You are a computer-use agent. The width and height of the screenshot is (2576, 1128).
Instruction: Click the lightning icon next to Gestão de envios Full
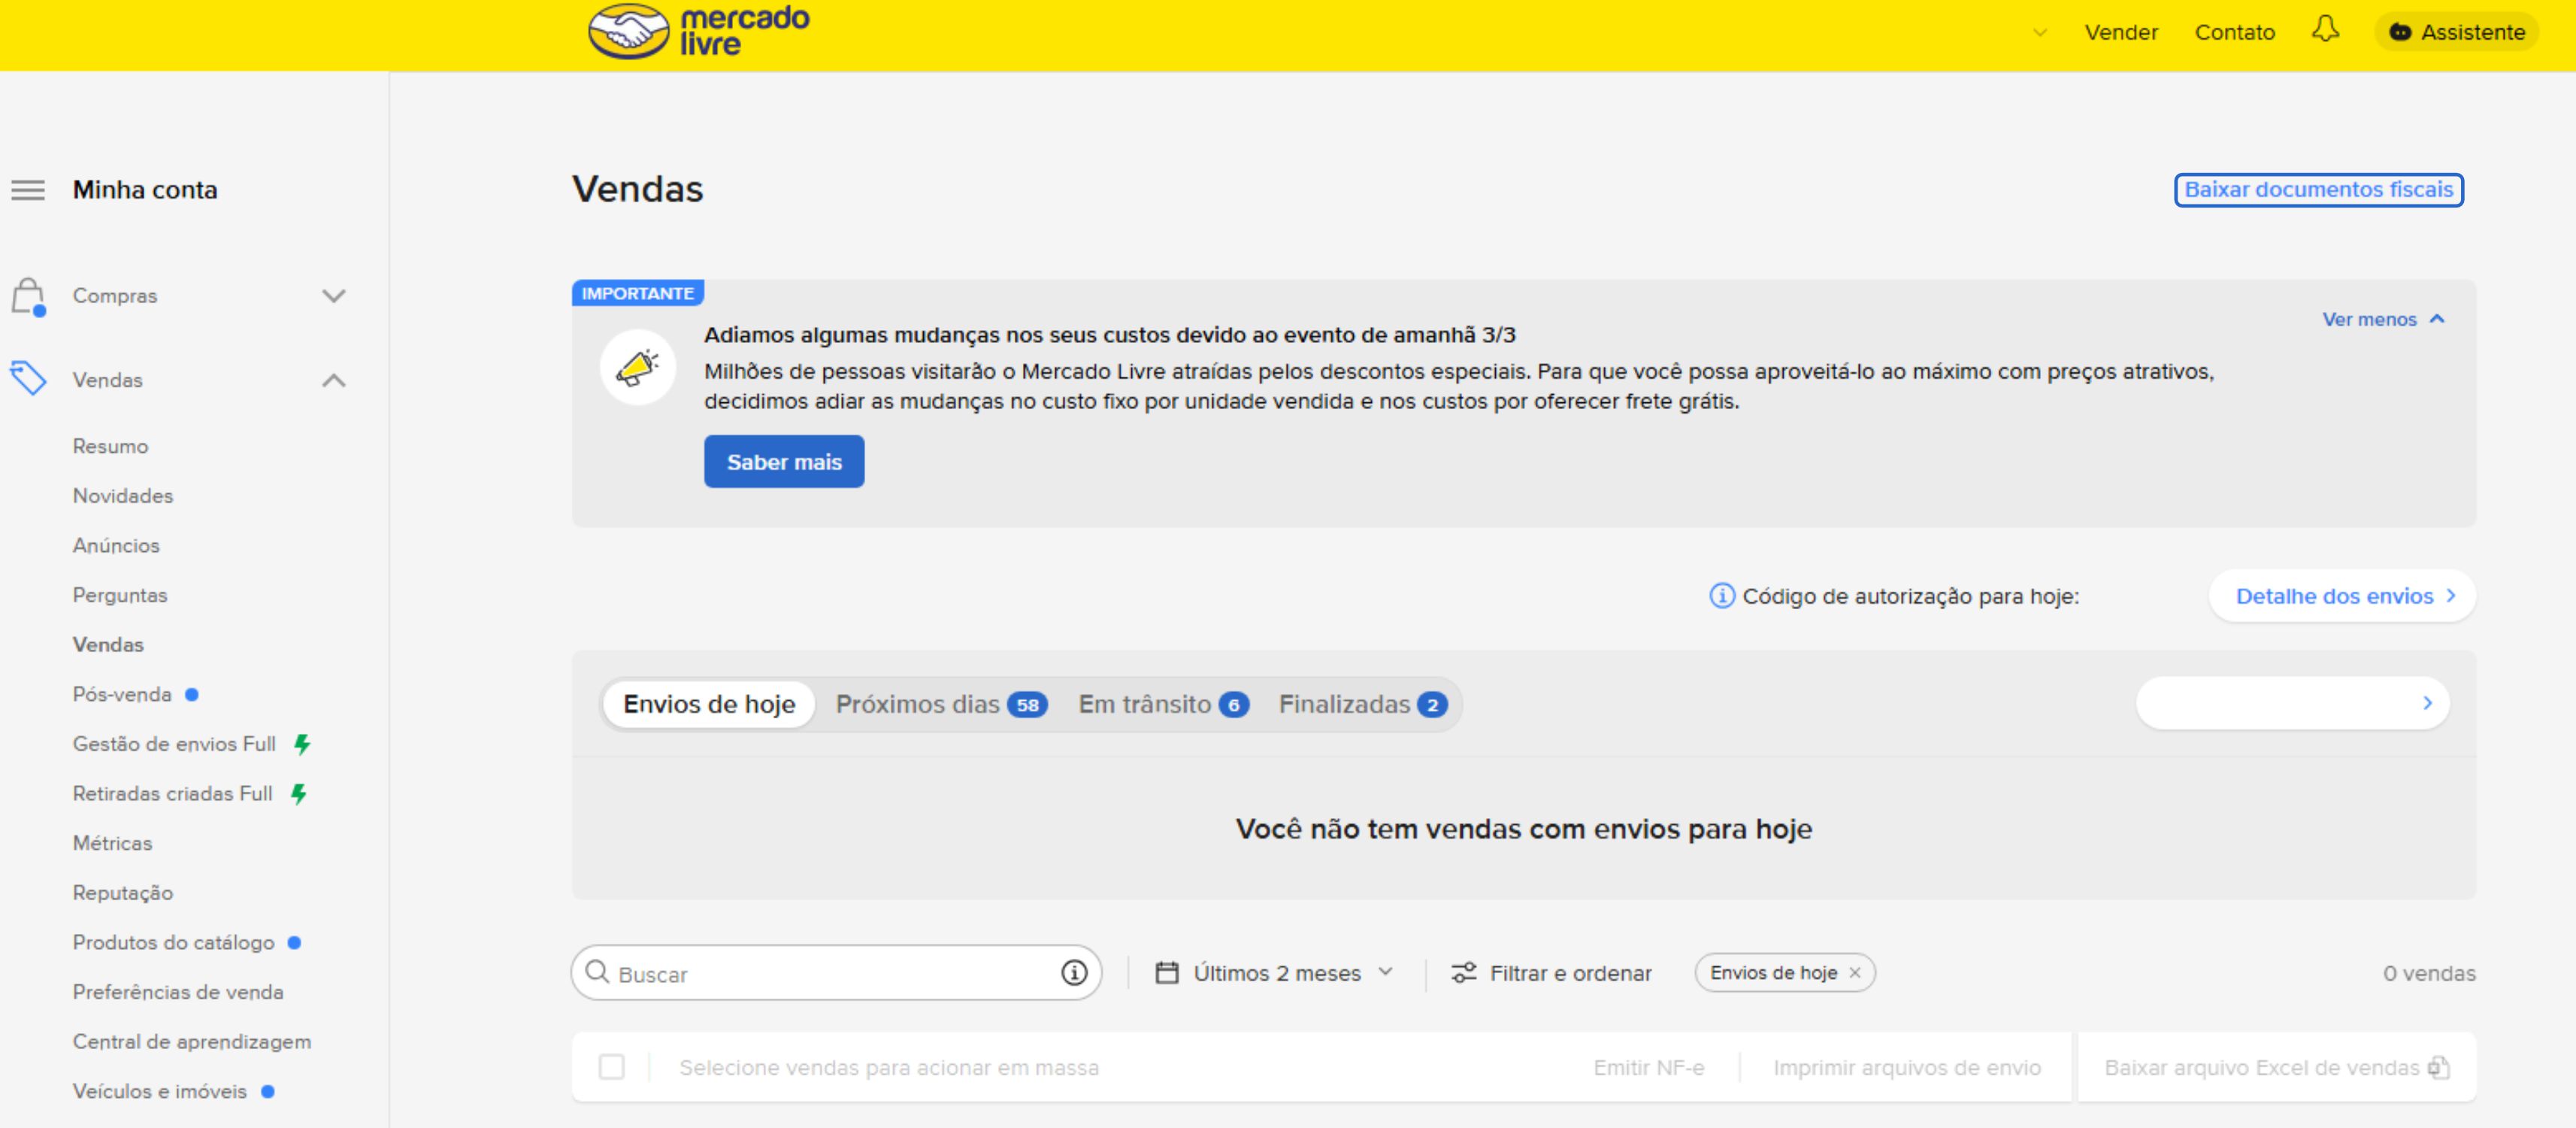coord(302,743)
